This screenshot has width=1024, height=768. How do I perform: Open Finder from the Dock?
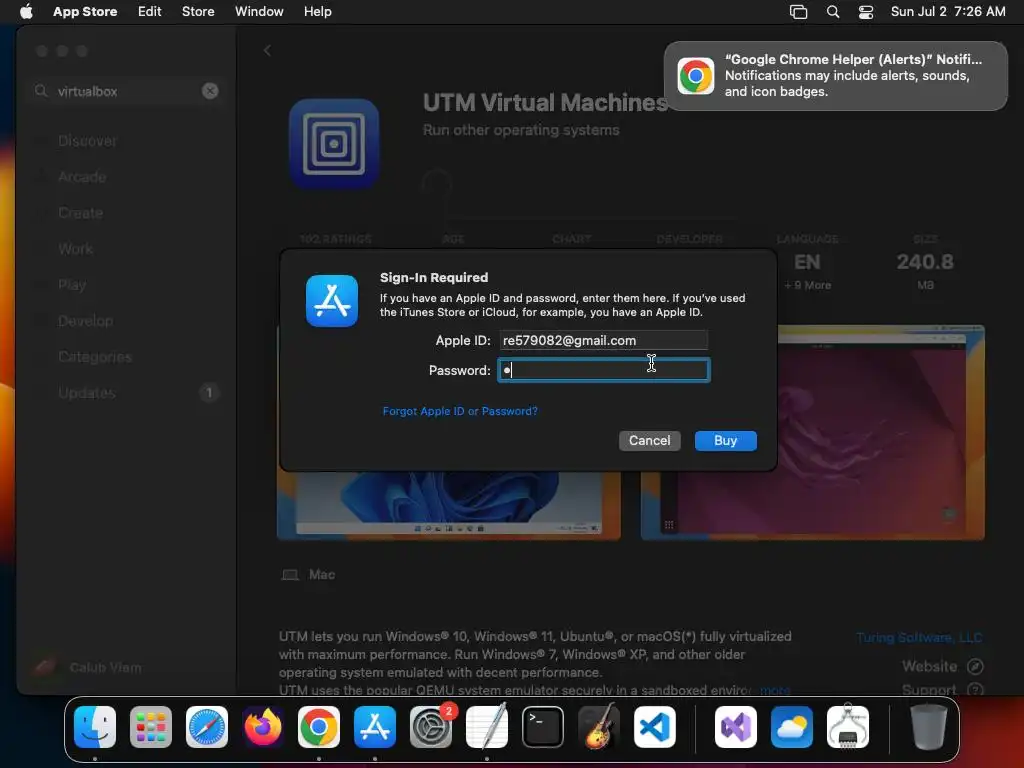pyautogui.click(x=95, y=727)
